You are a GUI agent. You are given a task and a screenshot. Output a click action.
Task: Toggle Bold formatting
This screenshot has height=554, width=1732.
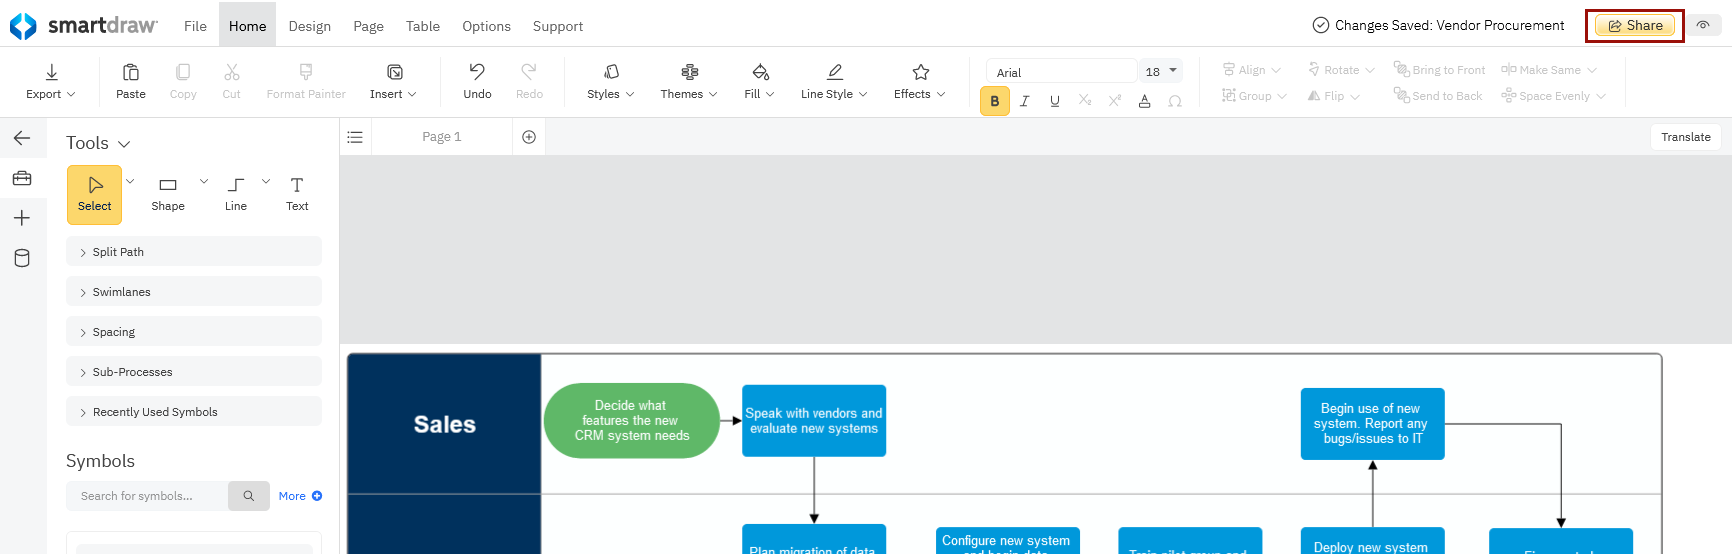994,101
